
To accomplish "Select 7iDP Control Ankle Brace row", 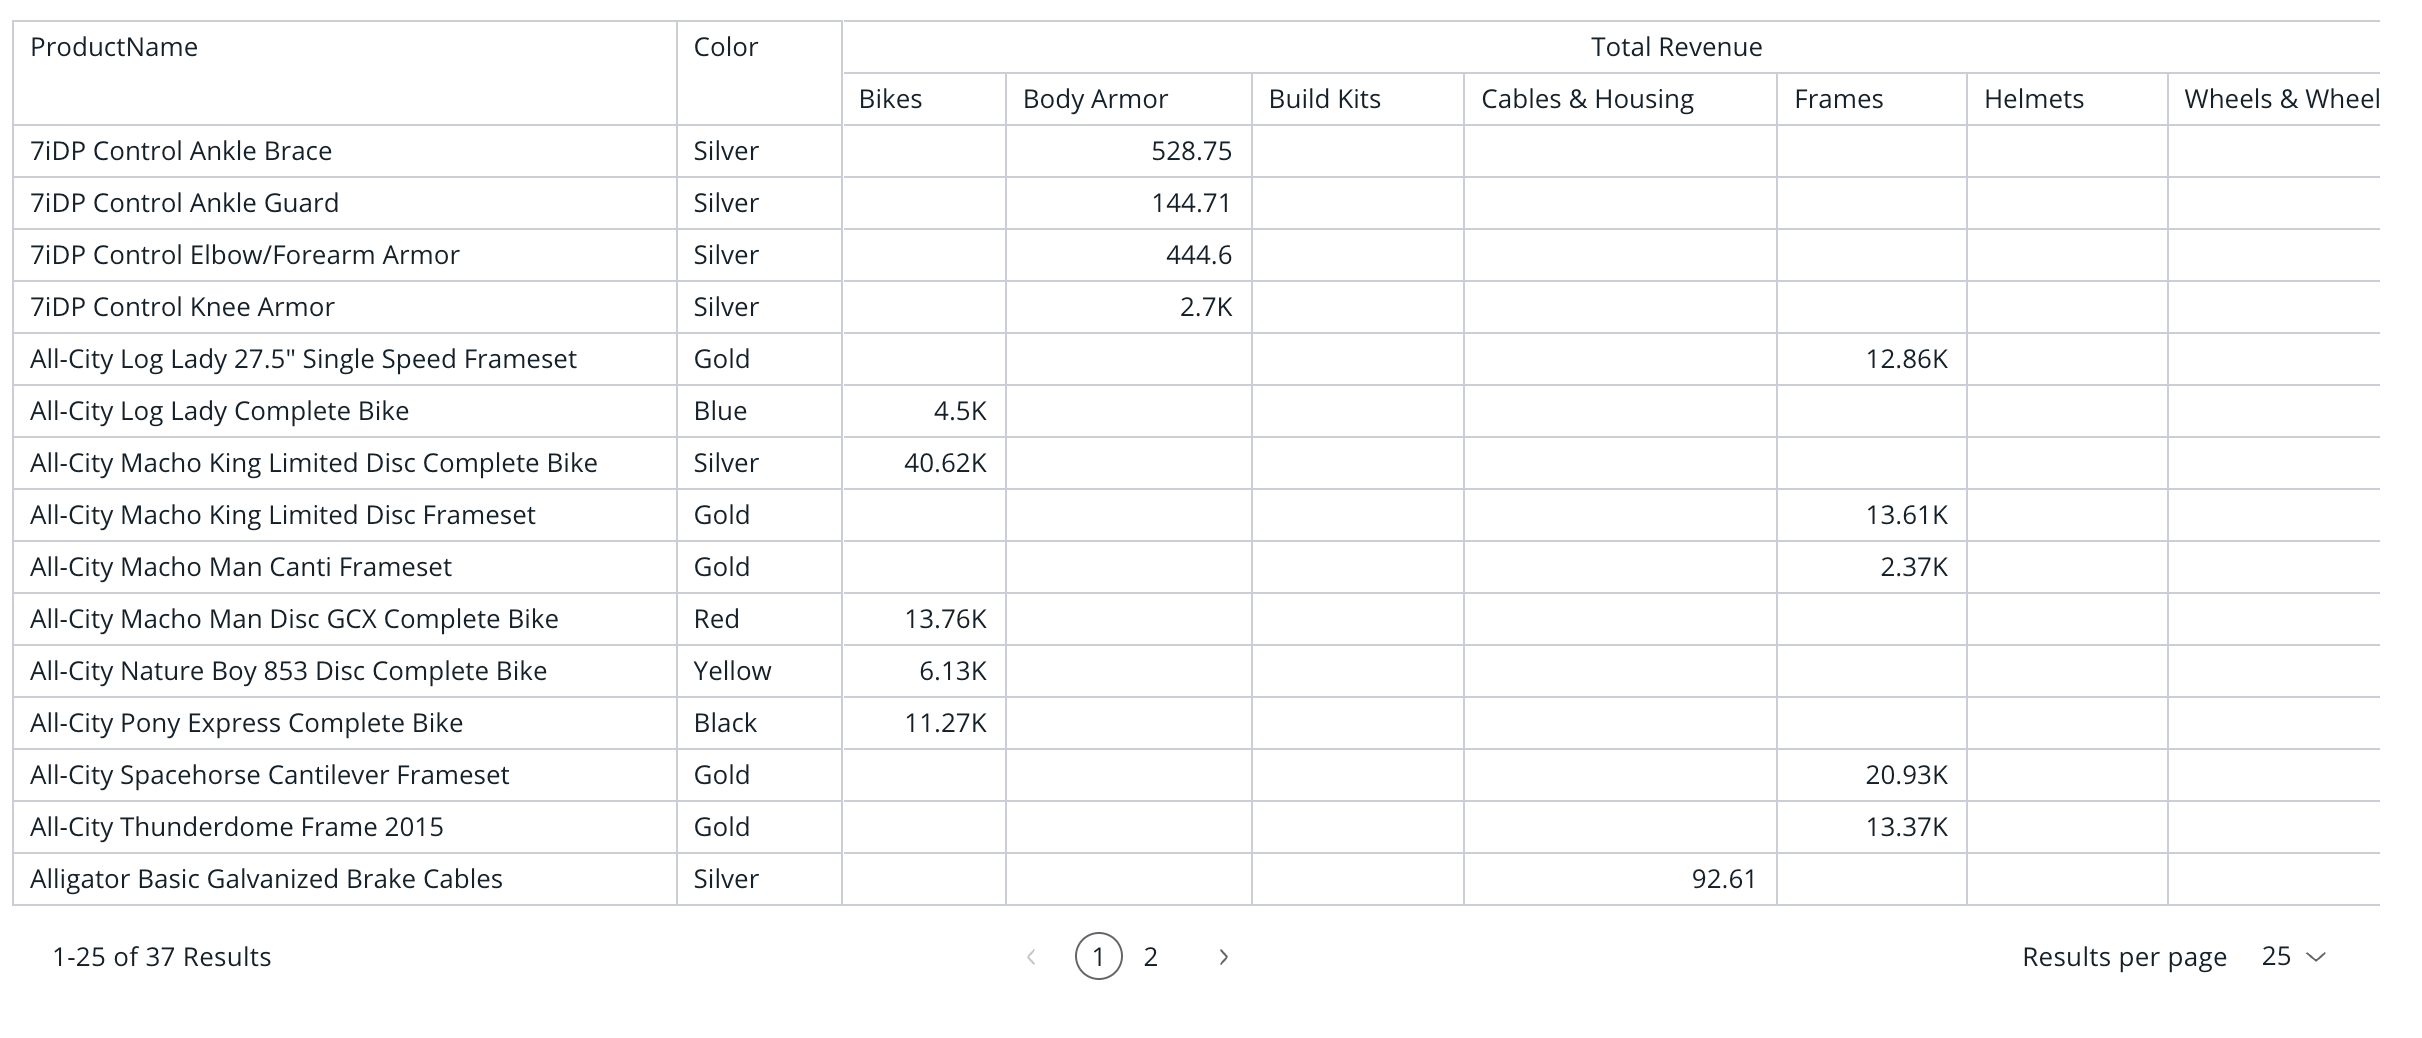I will click(181, 151).
